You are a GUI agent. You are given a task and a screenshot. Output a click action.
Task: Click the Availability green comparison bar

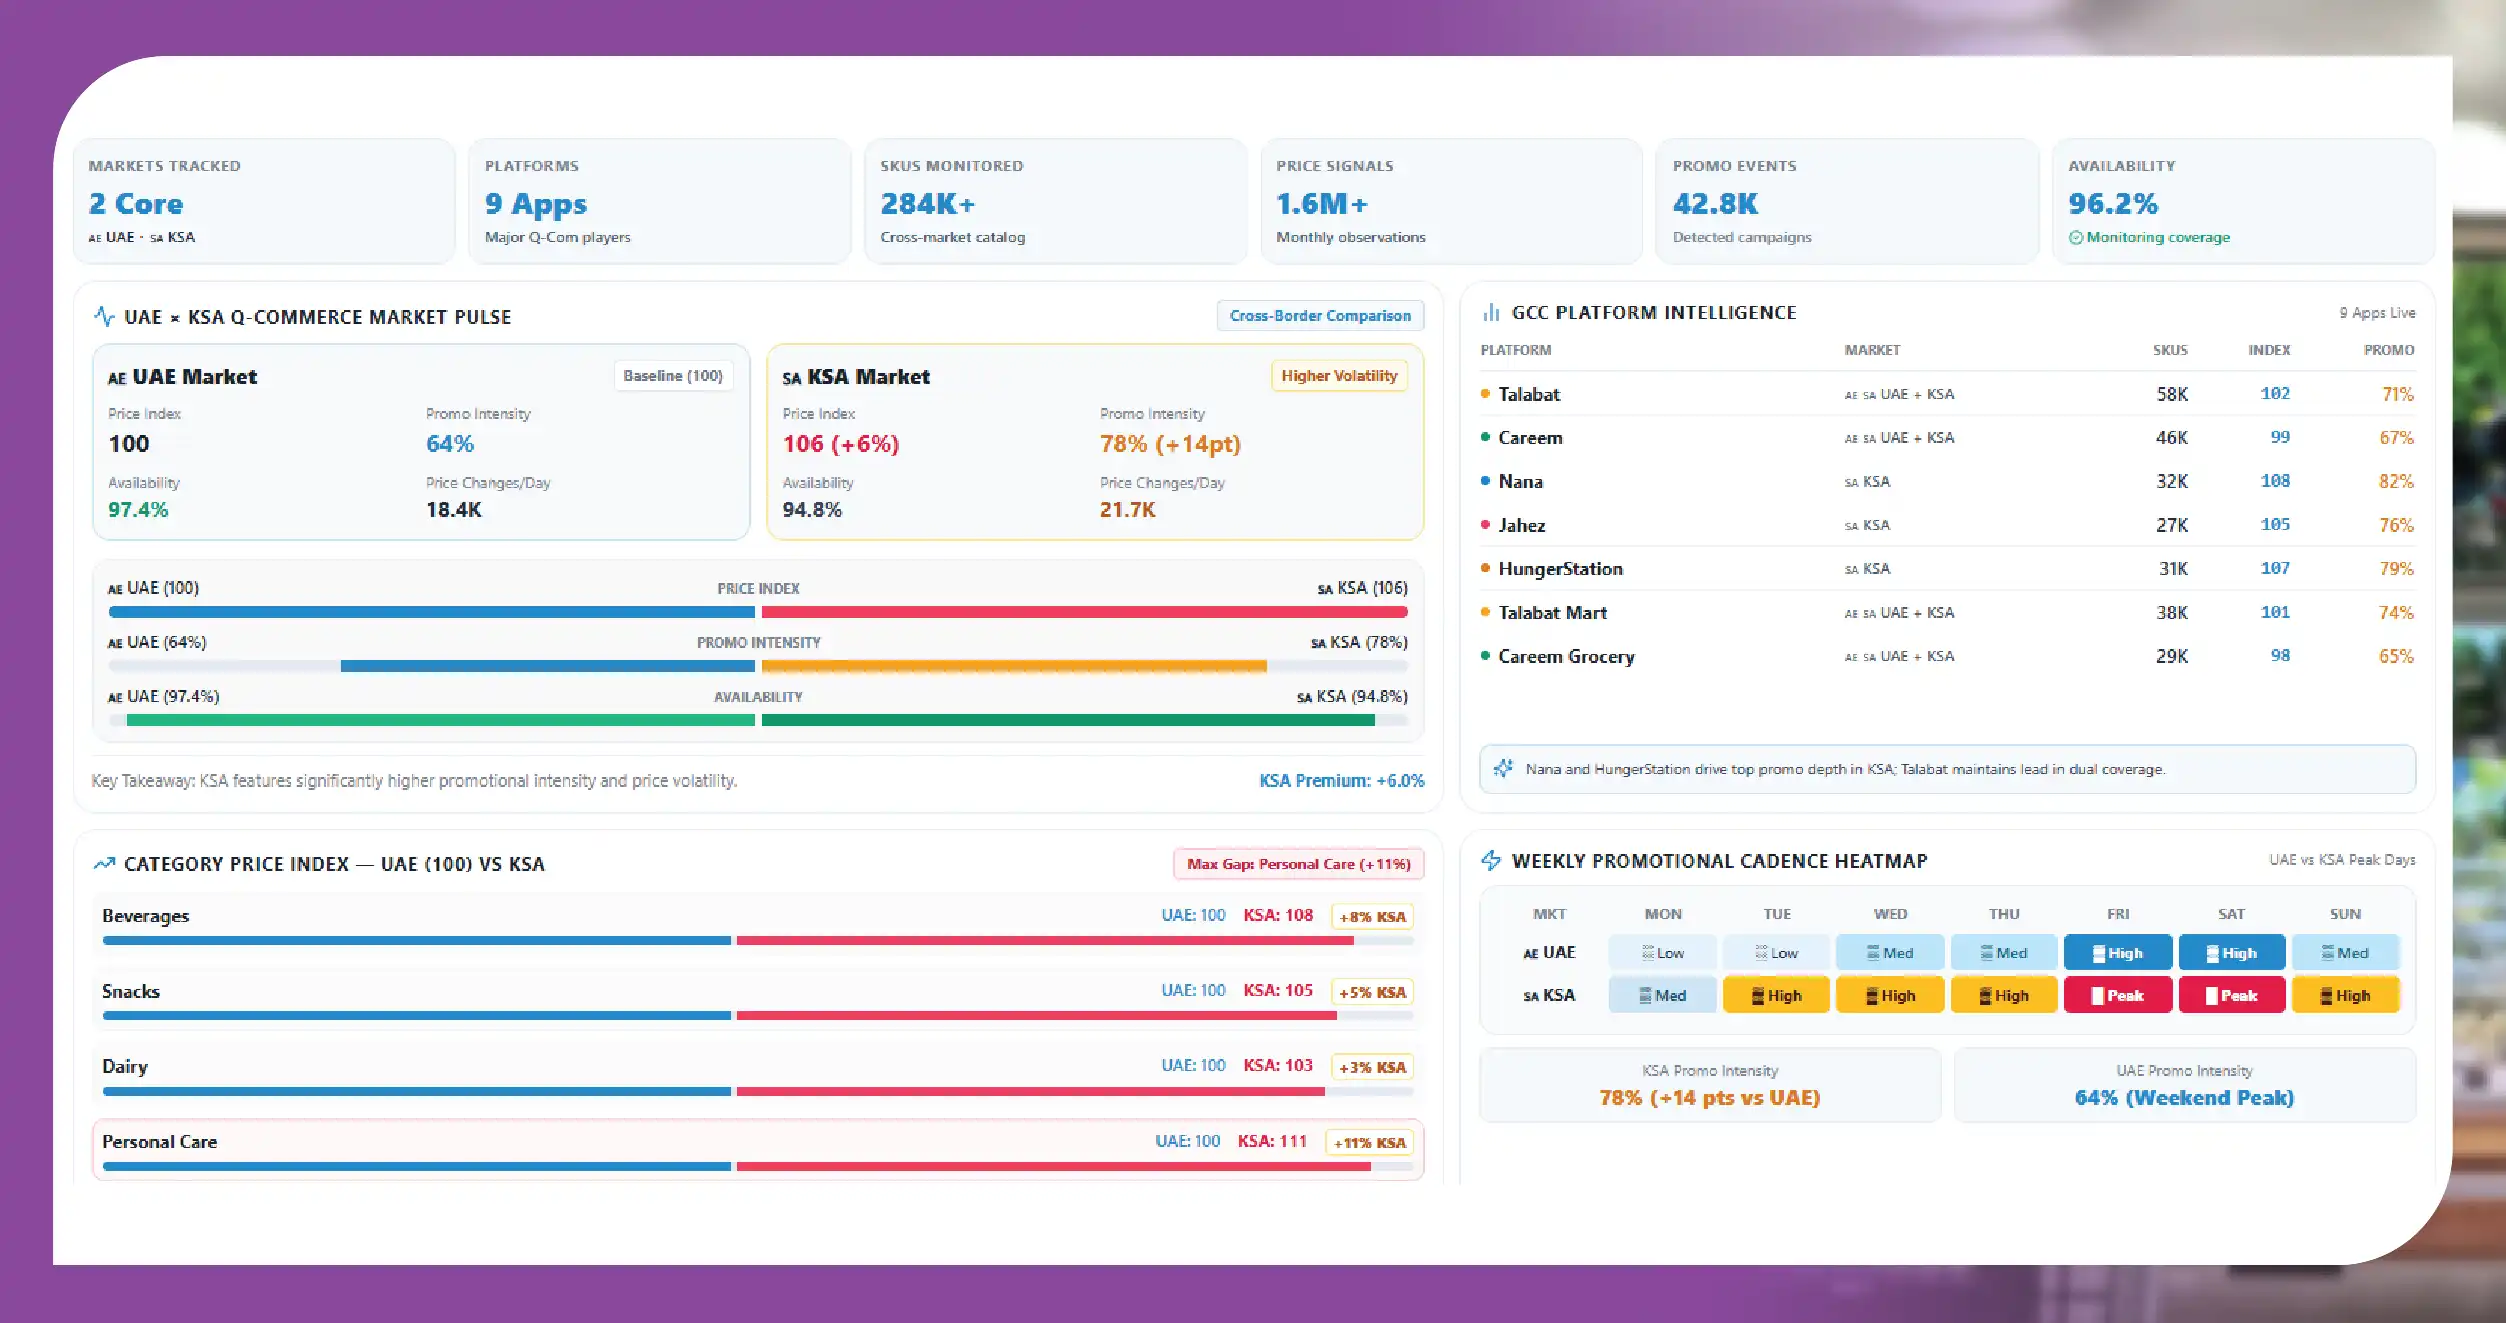pyautogui.click(x=758, y=720)
